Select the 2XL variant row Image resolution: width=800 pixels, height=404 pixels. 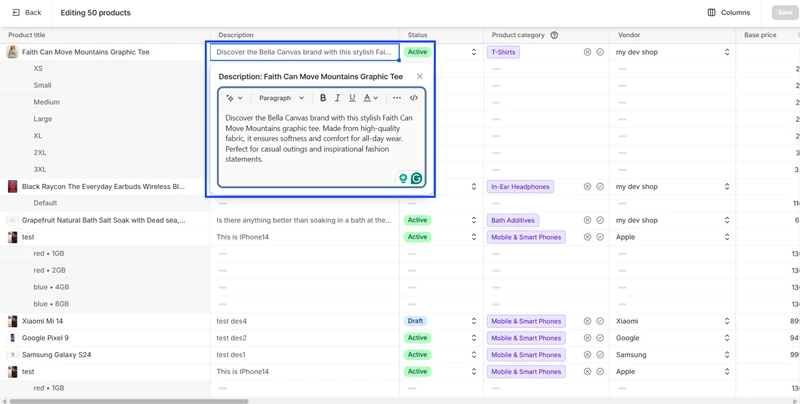pyautogui.click(x=105, y=153)
